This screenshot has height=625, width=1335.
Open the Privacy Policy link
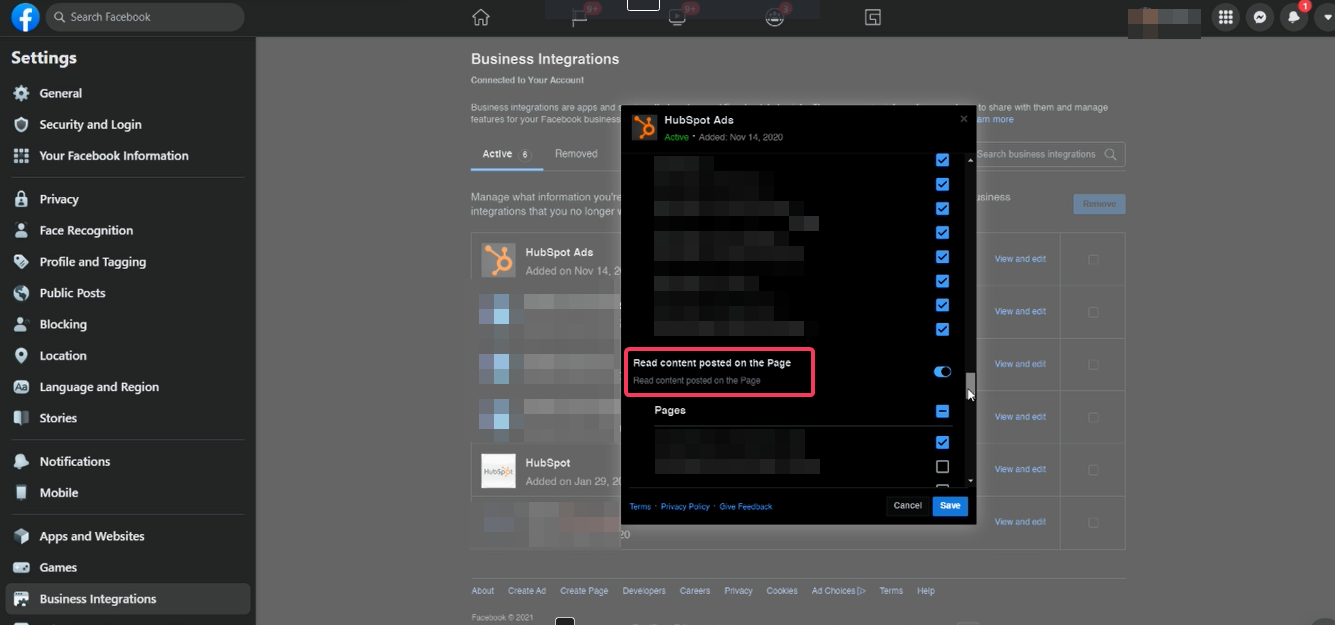[685, 507]
